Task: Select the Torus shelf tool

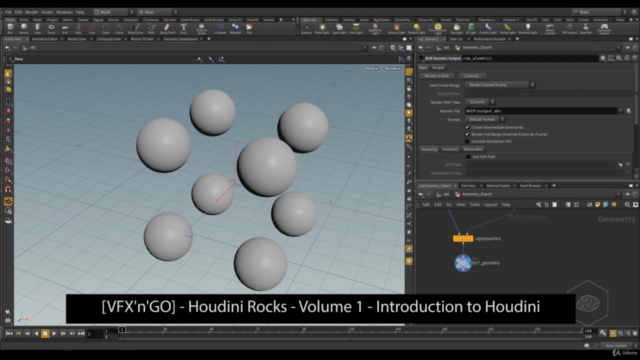Action: (x=51, y=28)
